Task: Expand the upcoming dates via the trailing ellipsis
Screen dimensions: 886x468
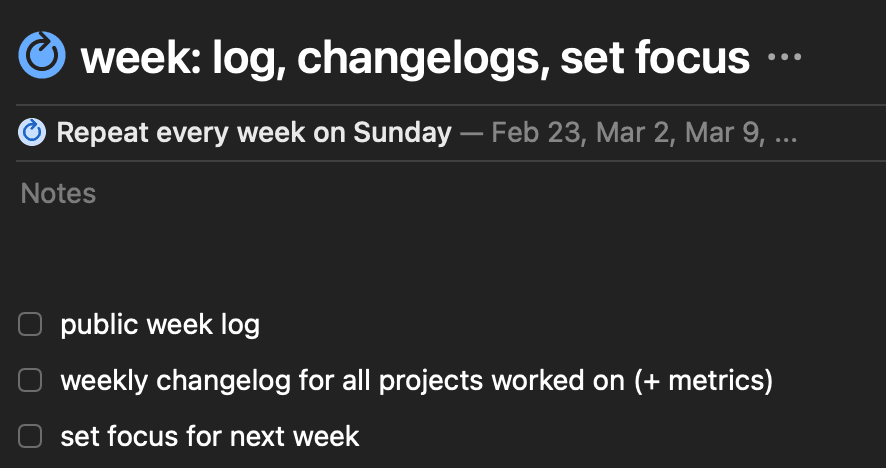Action: coord(786,134)
